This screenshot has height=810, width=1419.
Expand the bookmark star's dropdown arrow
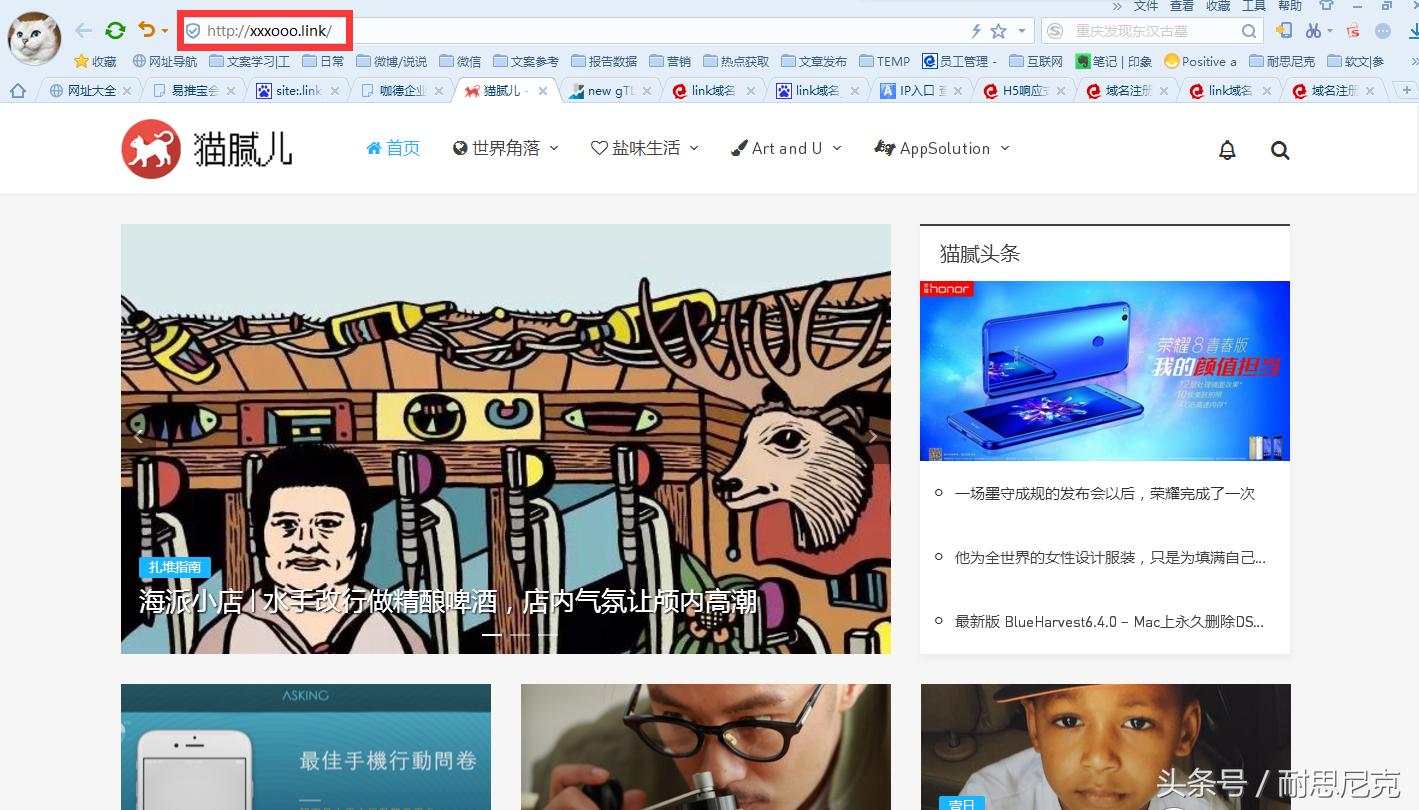click(1020, 31)
